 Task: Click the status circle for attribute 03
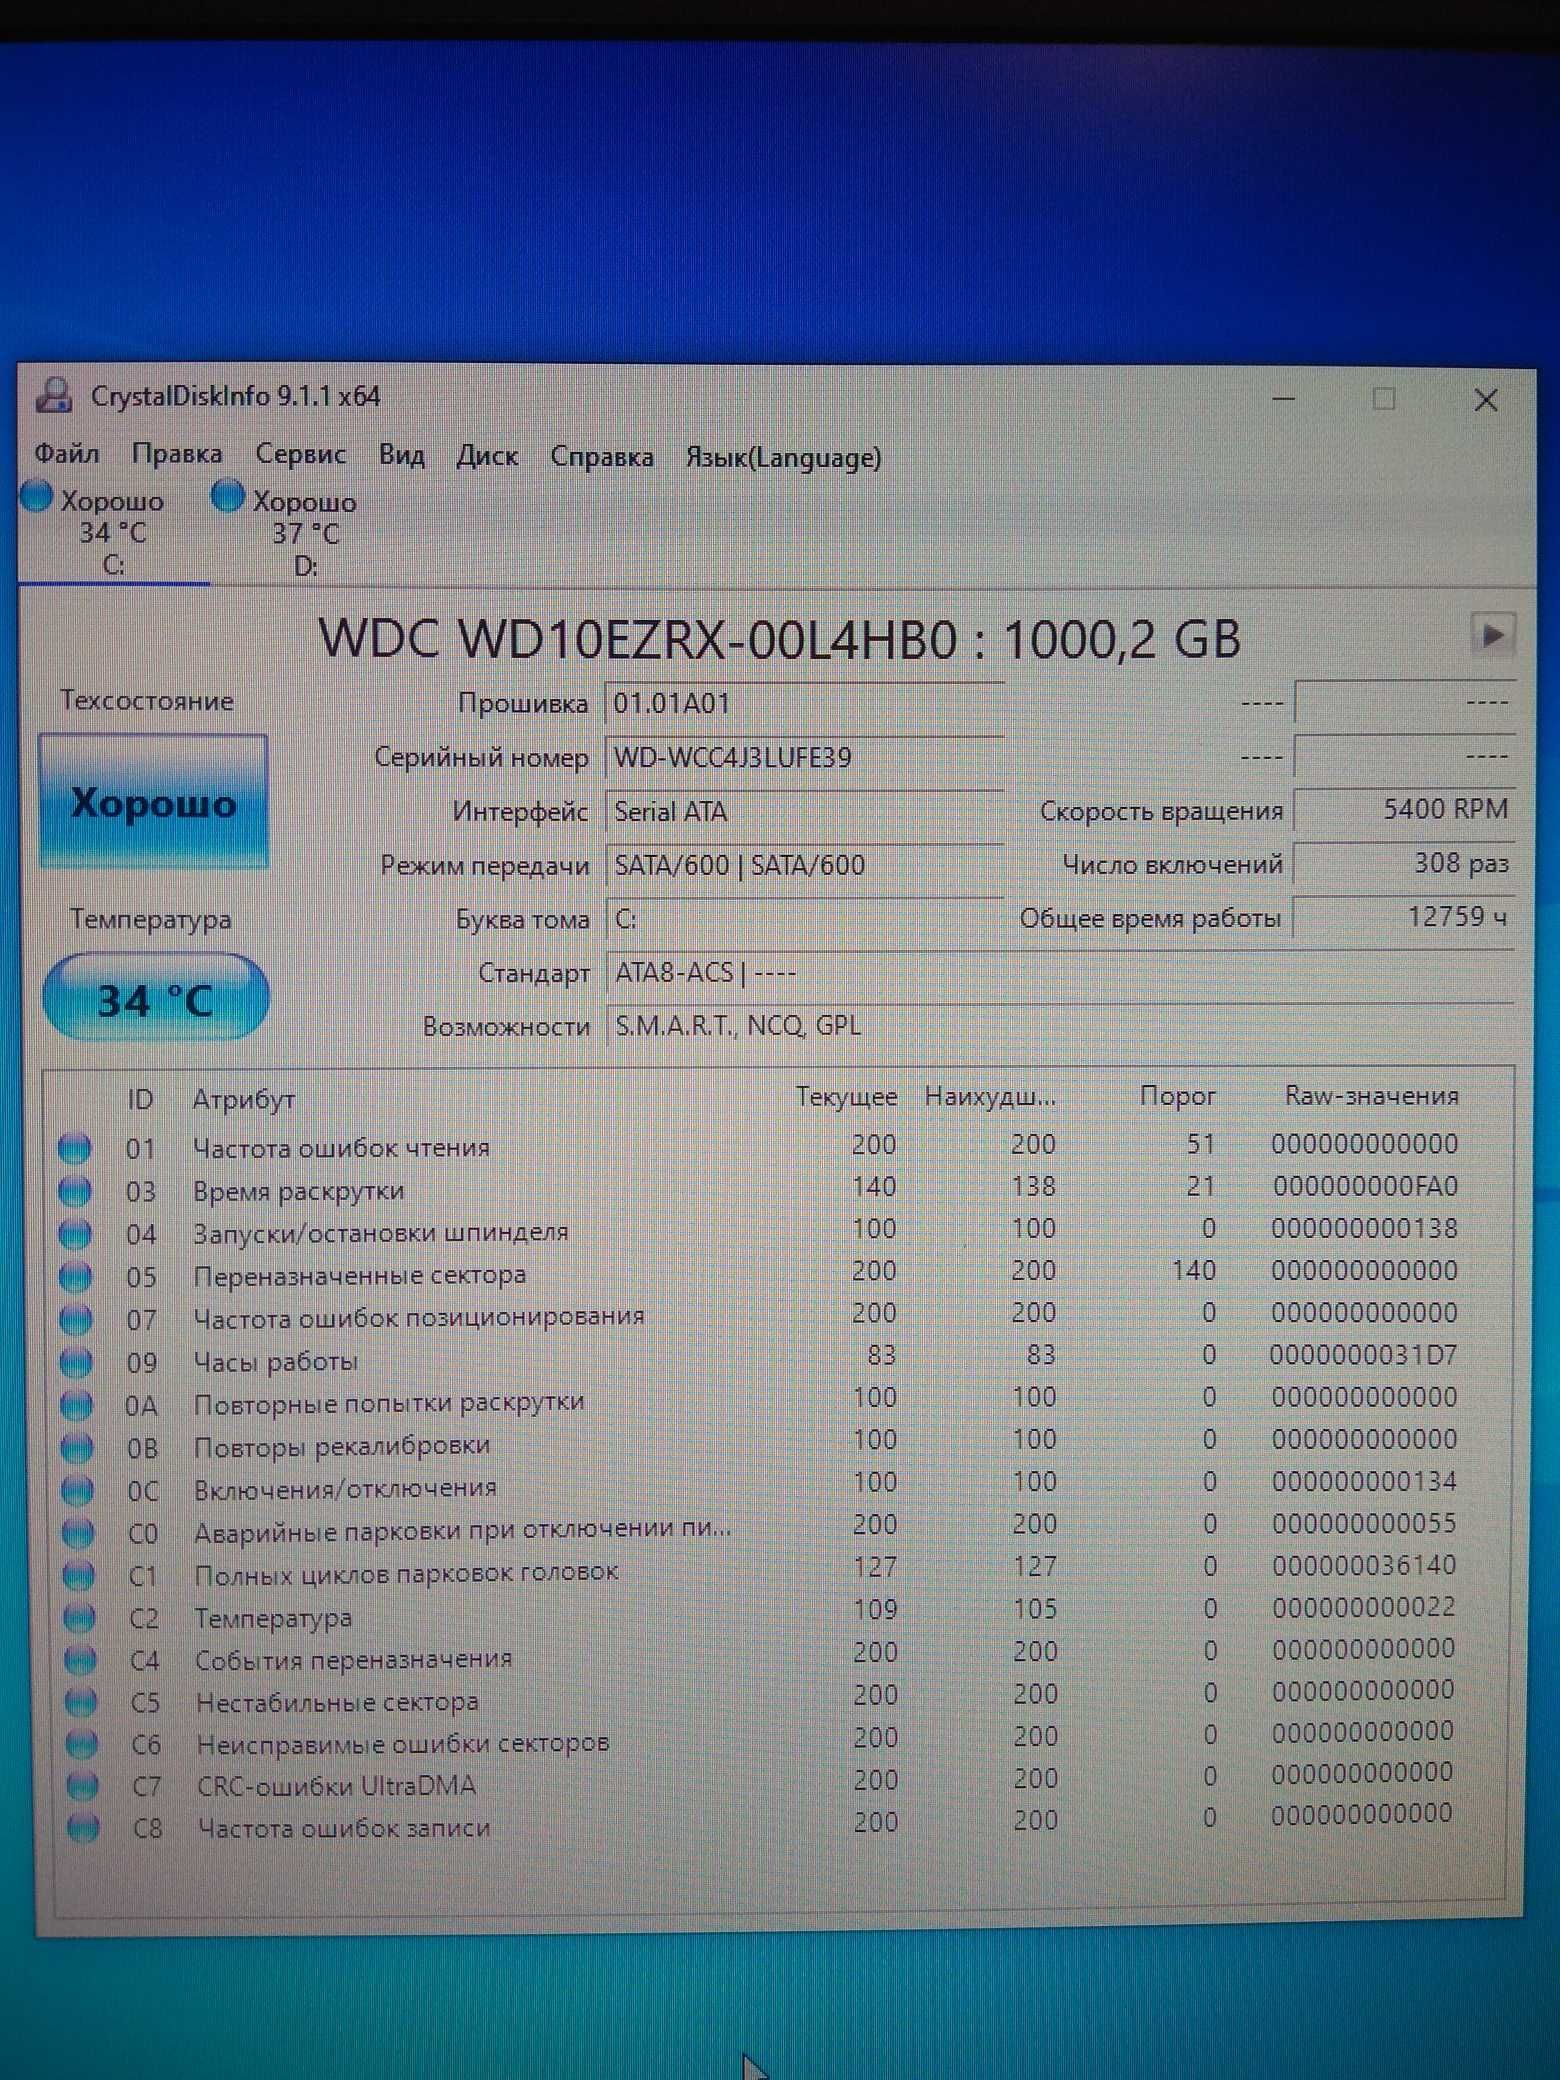(75, 1191)
